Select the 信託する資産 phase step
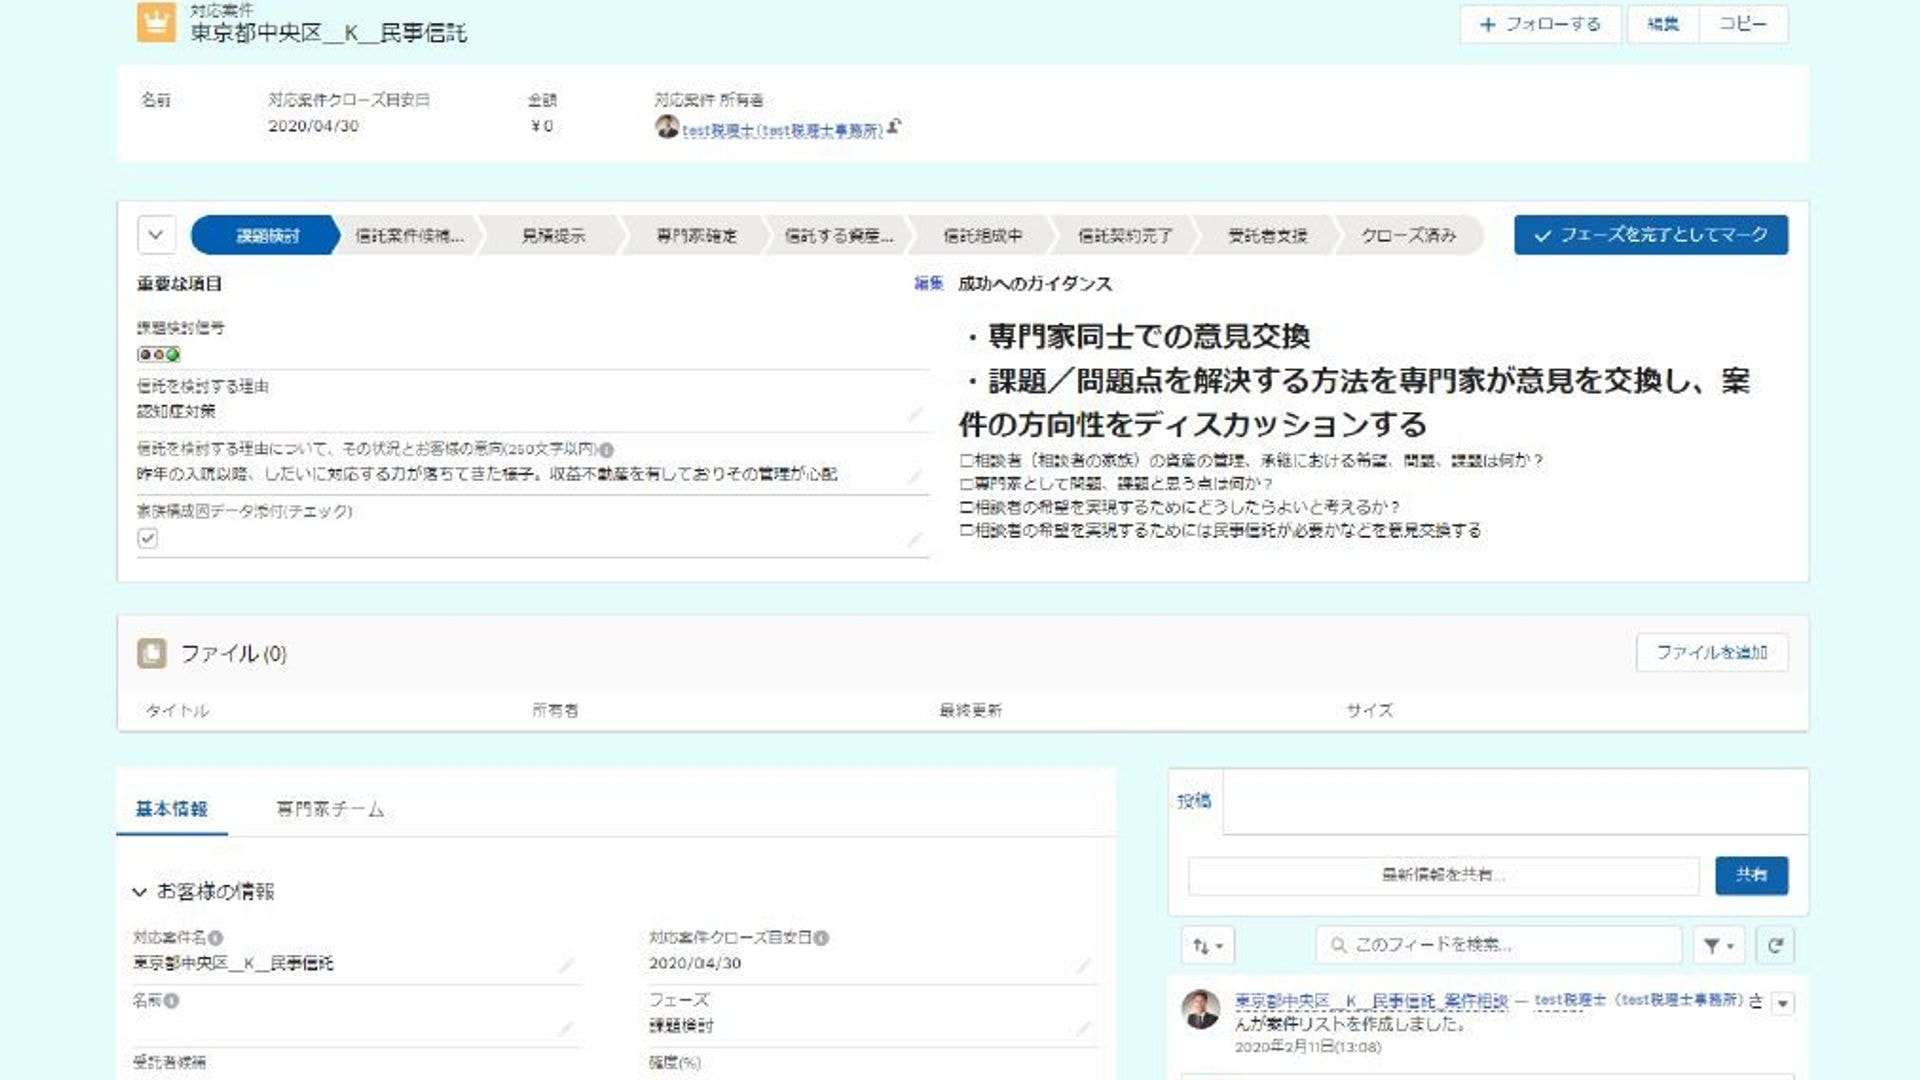The image size is (1920, 1080). click(838, 236)
